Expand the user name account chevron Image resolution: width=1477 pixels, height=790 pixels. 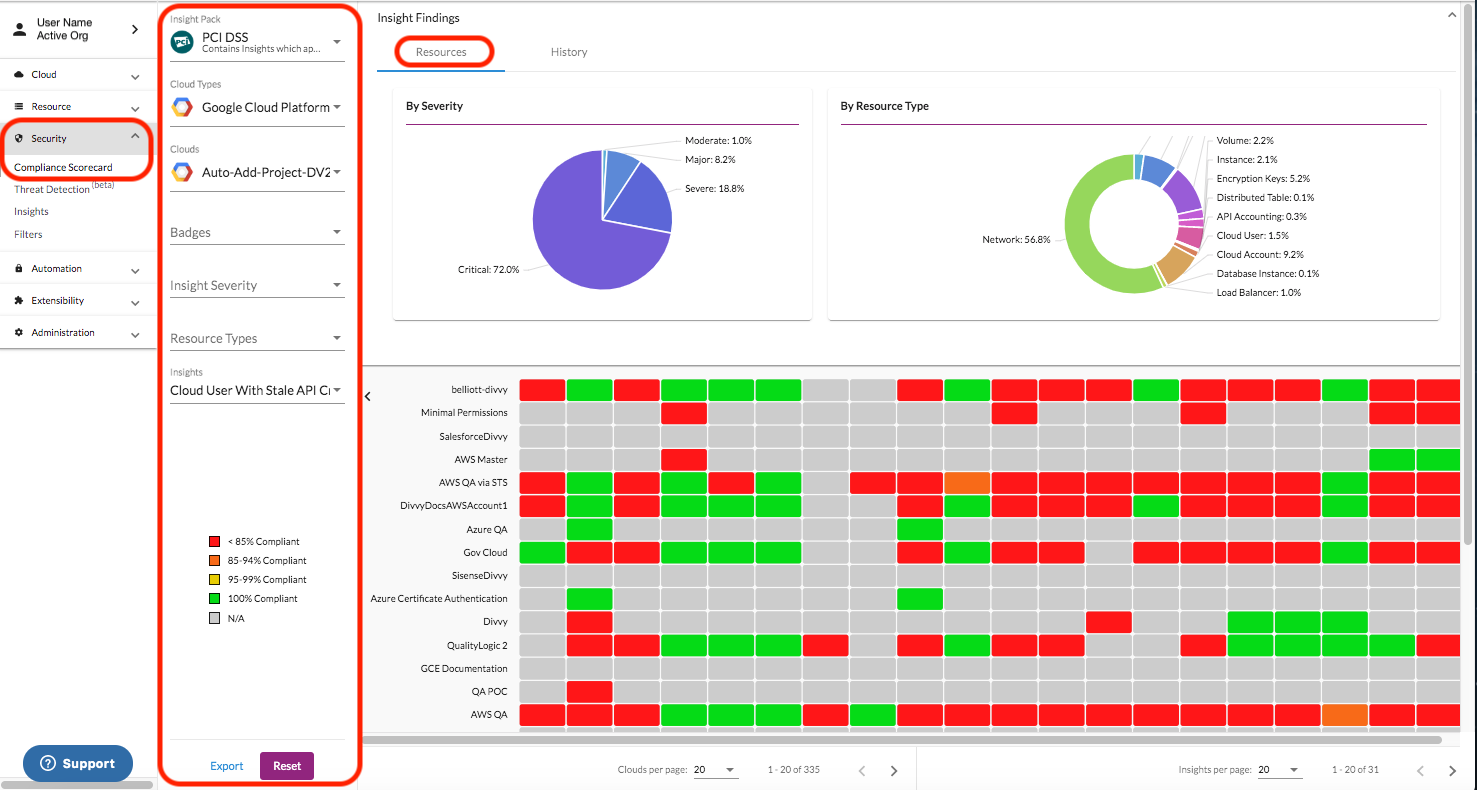pyautogui.click(x=135, y=30)
